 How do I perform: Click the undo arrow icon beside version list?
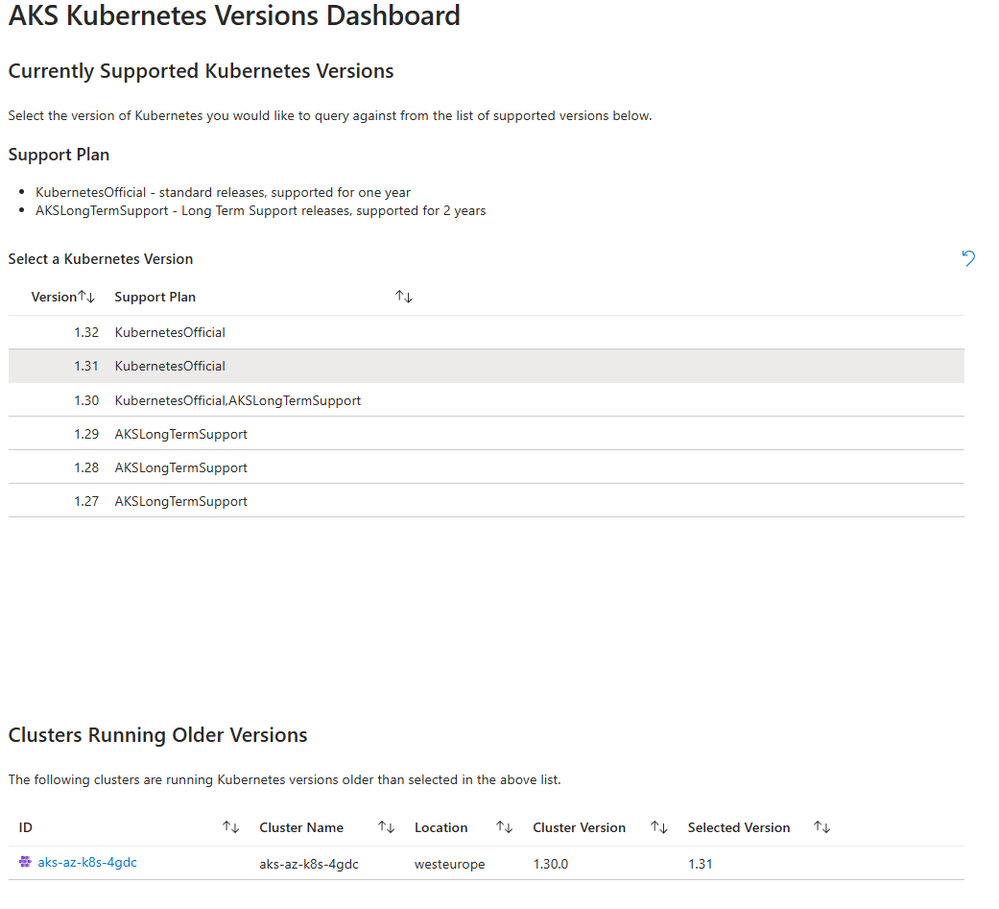[968, 258]
